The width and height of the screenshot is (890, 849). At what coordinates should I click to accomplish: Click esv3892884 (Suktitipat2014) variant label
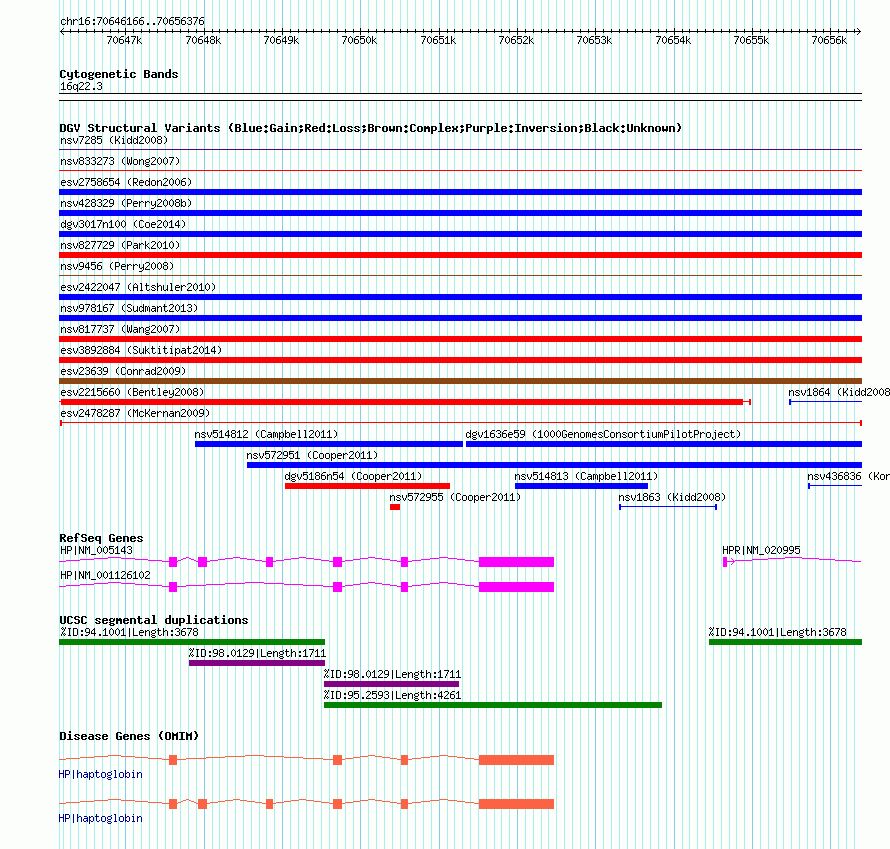pos(141,350)
